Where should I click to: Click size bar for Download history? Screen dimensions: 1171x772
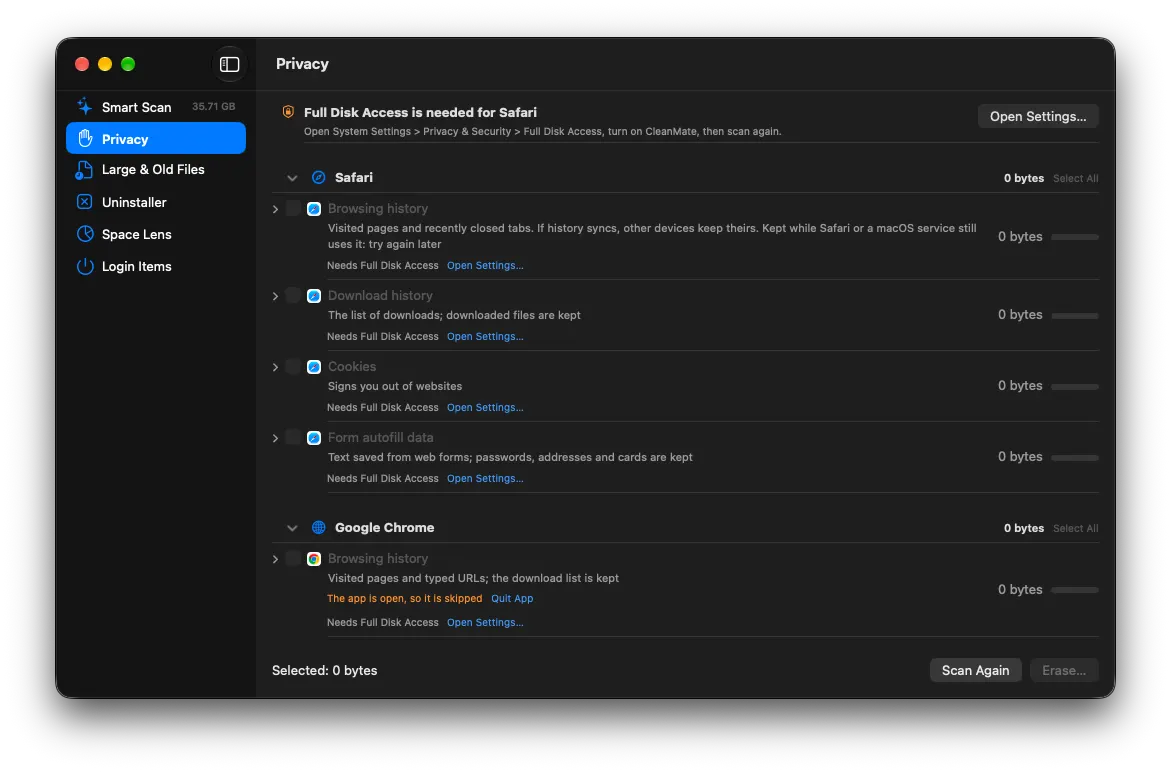[x=1075, y=316]
